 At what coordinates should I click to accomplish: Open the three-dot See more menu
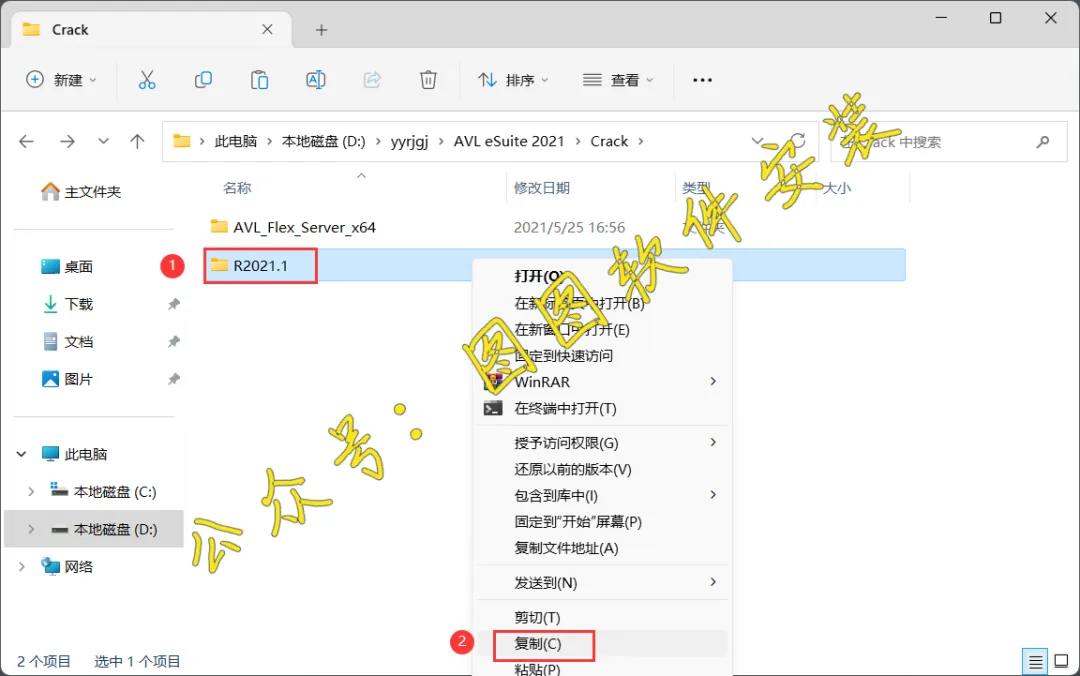(703, 80)
